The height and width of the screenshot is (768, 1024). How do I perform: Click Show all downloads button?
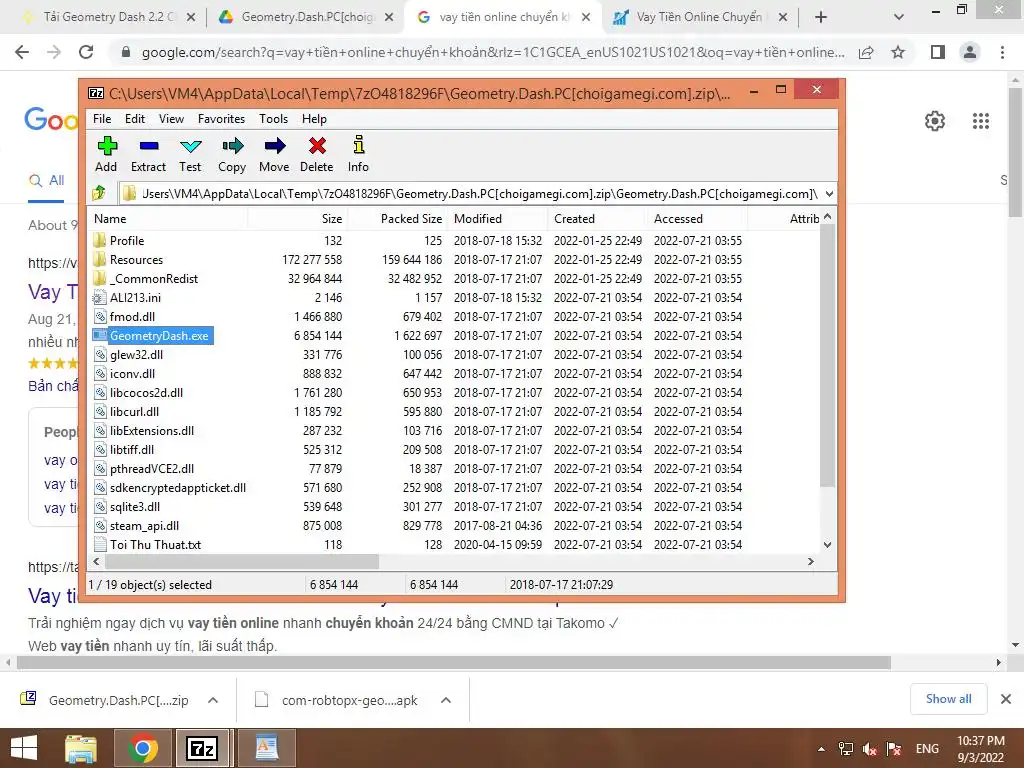coord(948,699)
